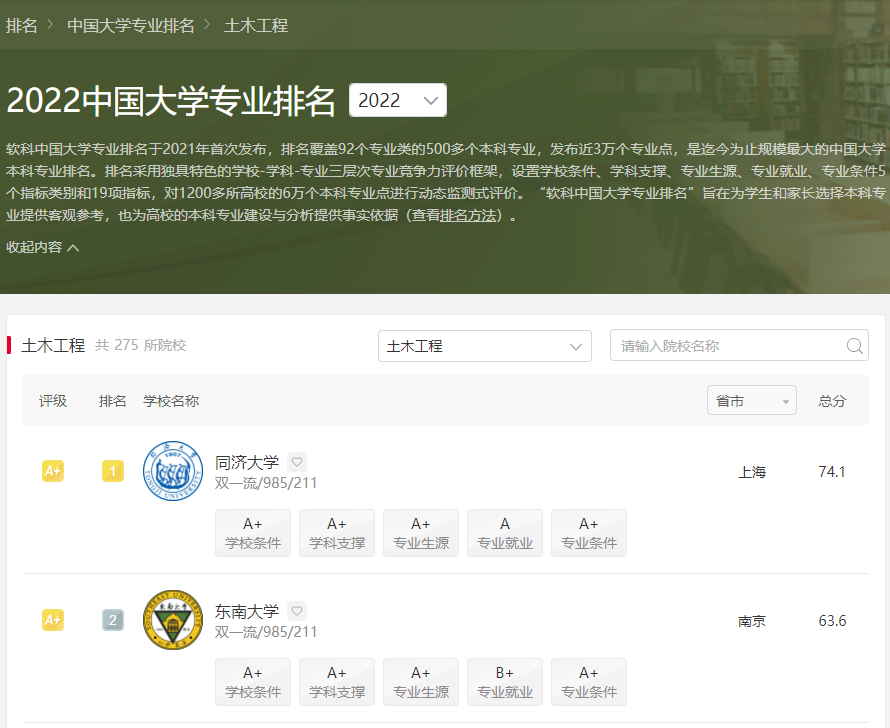Image resolution: width=890 pixels, height=728 pixels.
Task: Click the A+ badge next to 东南大学
Action: pos(52,619)
